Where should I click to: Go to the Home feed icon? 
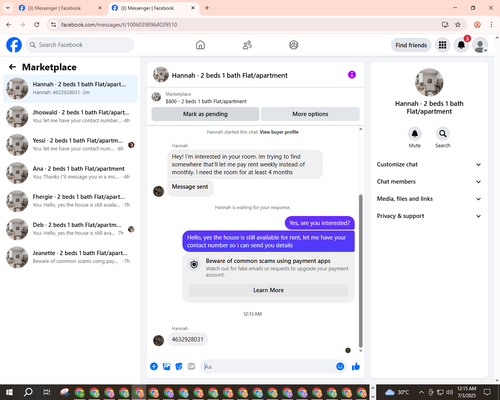pyautogui.click(x=200, y=45)
